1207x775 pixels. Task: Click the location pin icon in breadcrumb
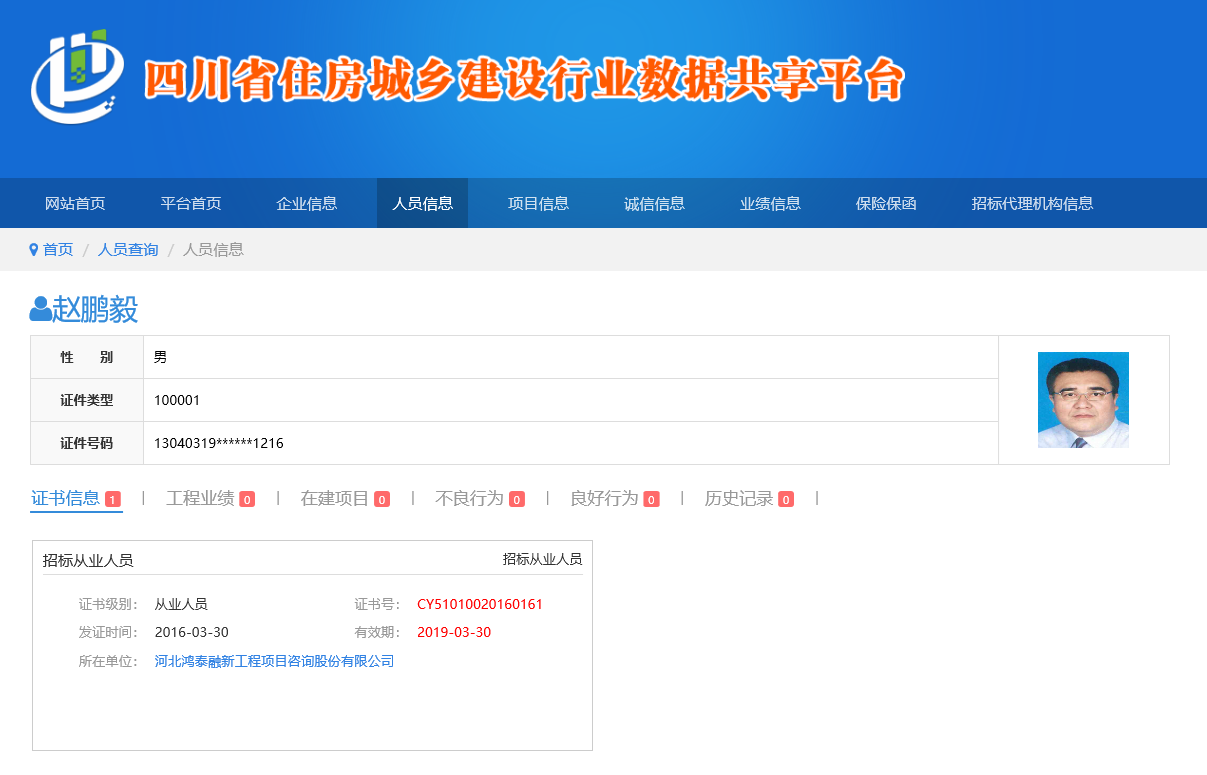(x=34, y=250)
